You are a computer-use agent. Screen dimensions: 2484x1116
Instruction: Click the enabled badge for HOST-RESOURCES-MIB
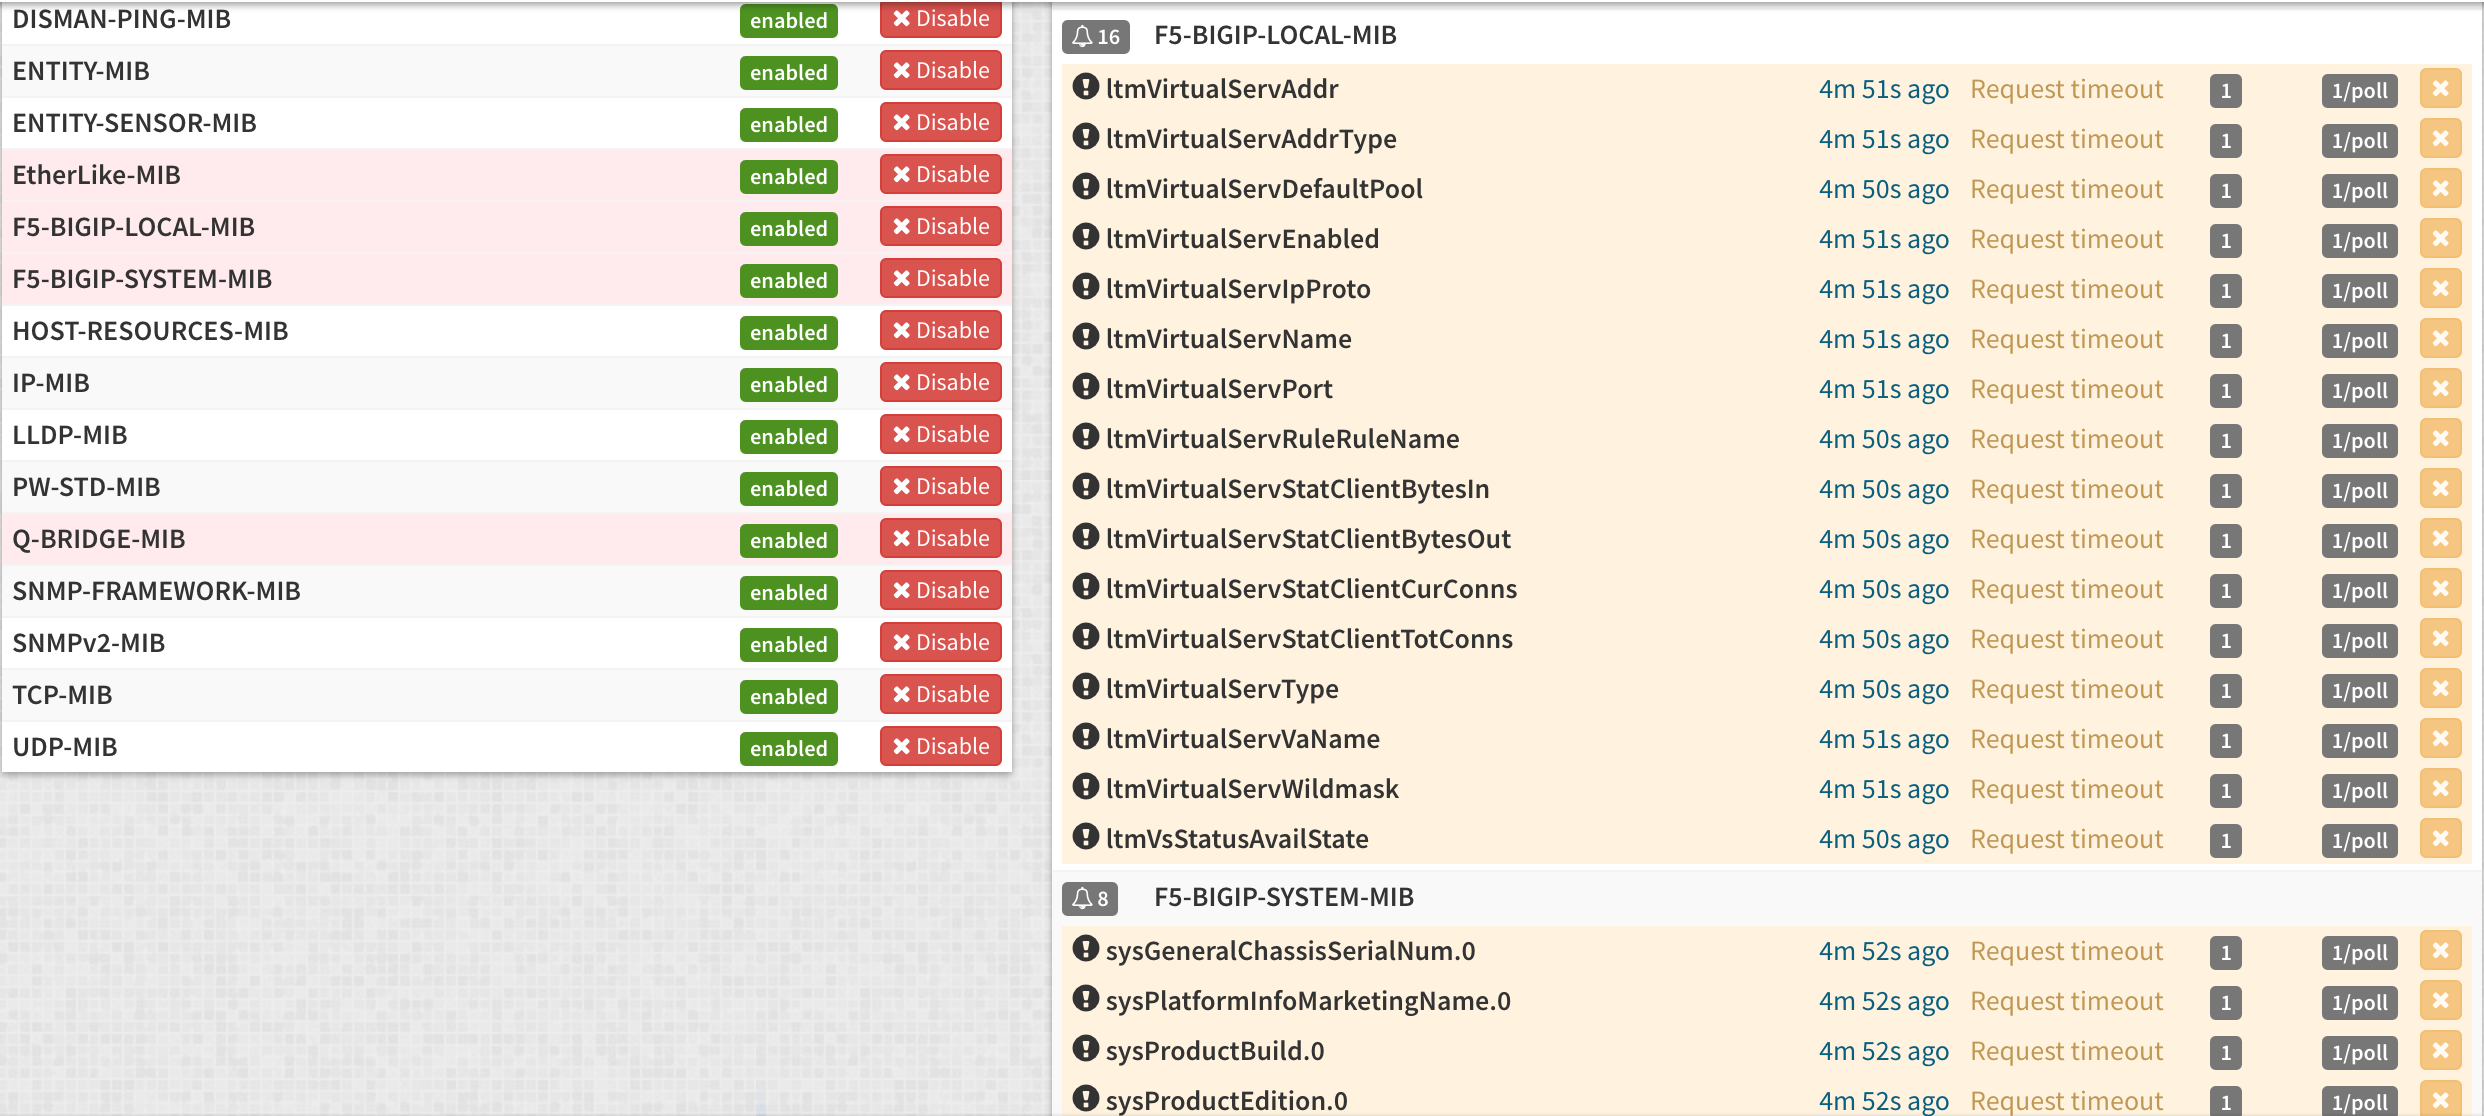point(789,333)
